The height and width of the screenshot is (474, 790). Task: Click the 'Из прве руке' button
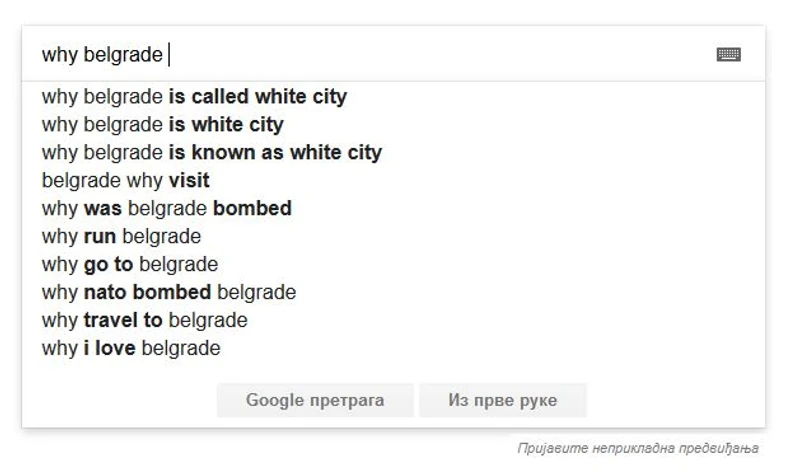[502, 401]
